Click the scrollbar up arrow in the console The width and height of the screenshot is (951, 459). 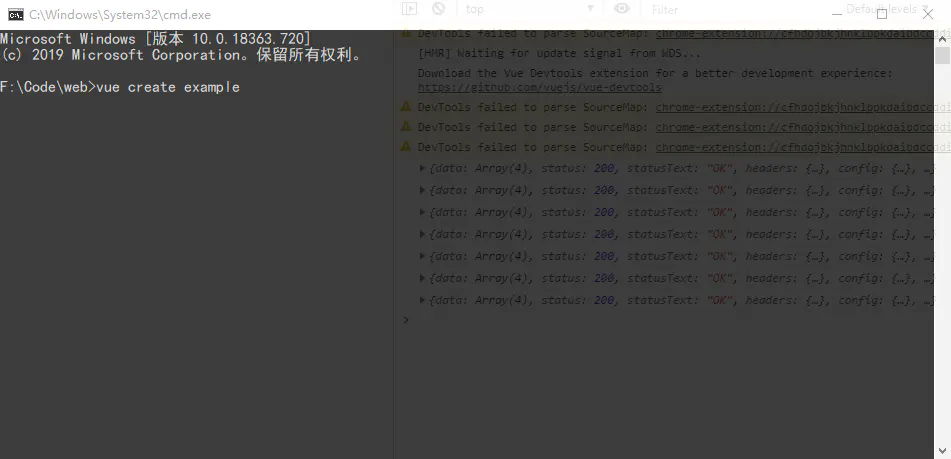(x=942, y=38)
